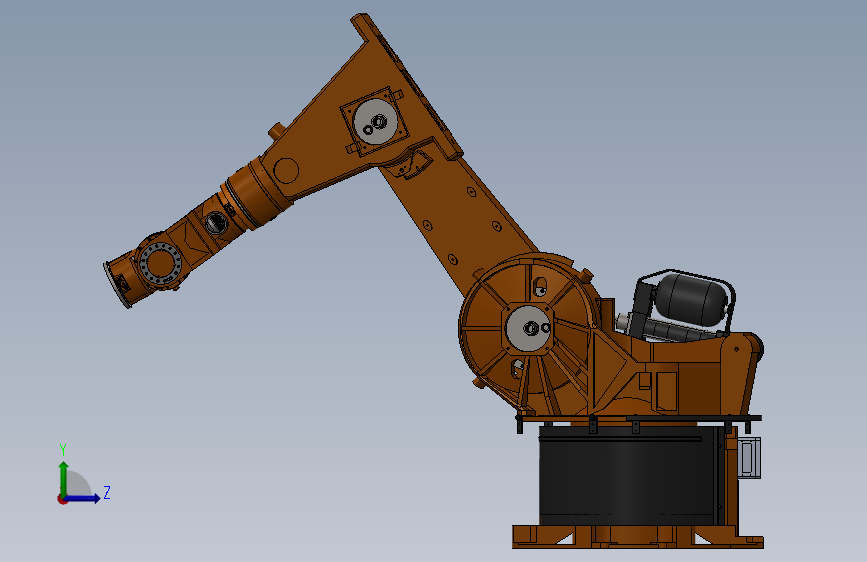This screenshot has height=562, width=867.
Task: Select the gray end-effector mounting plate at the arm tip
Action: [116, 285]
